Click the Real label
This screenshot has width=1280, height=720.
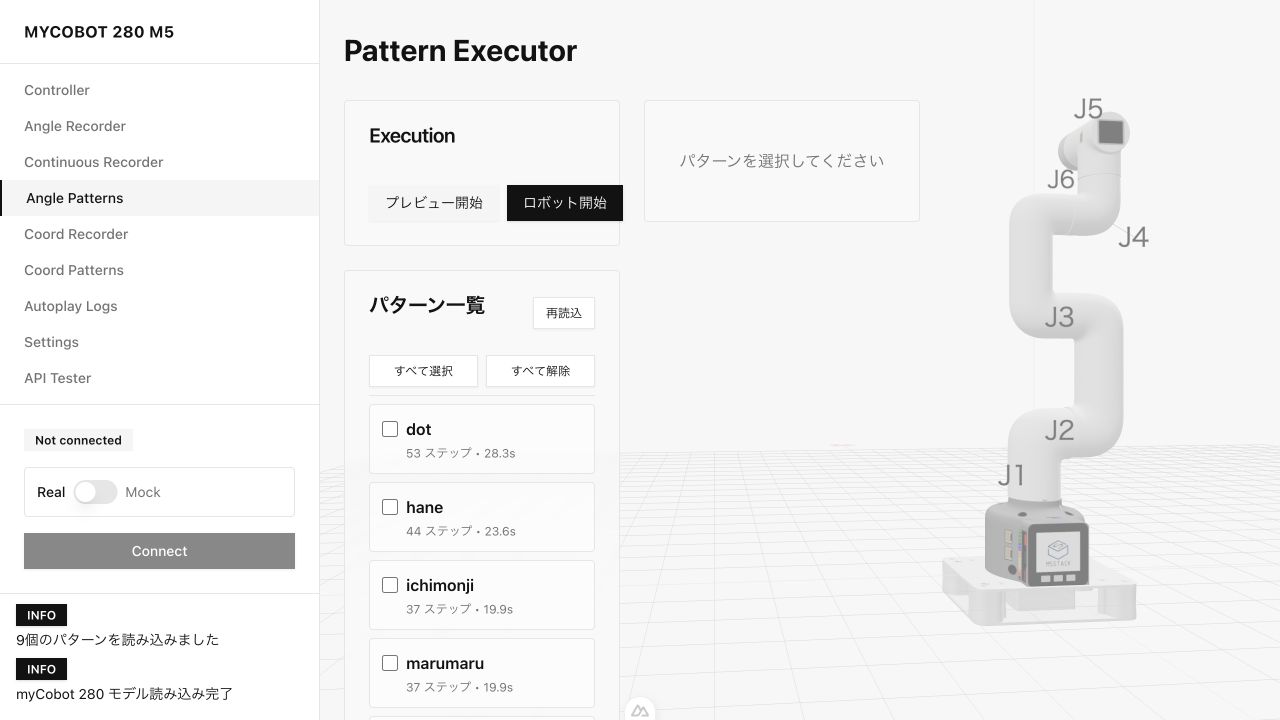point(51,492)
